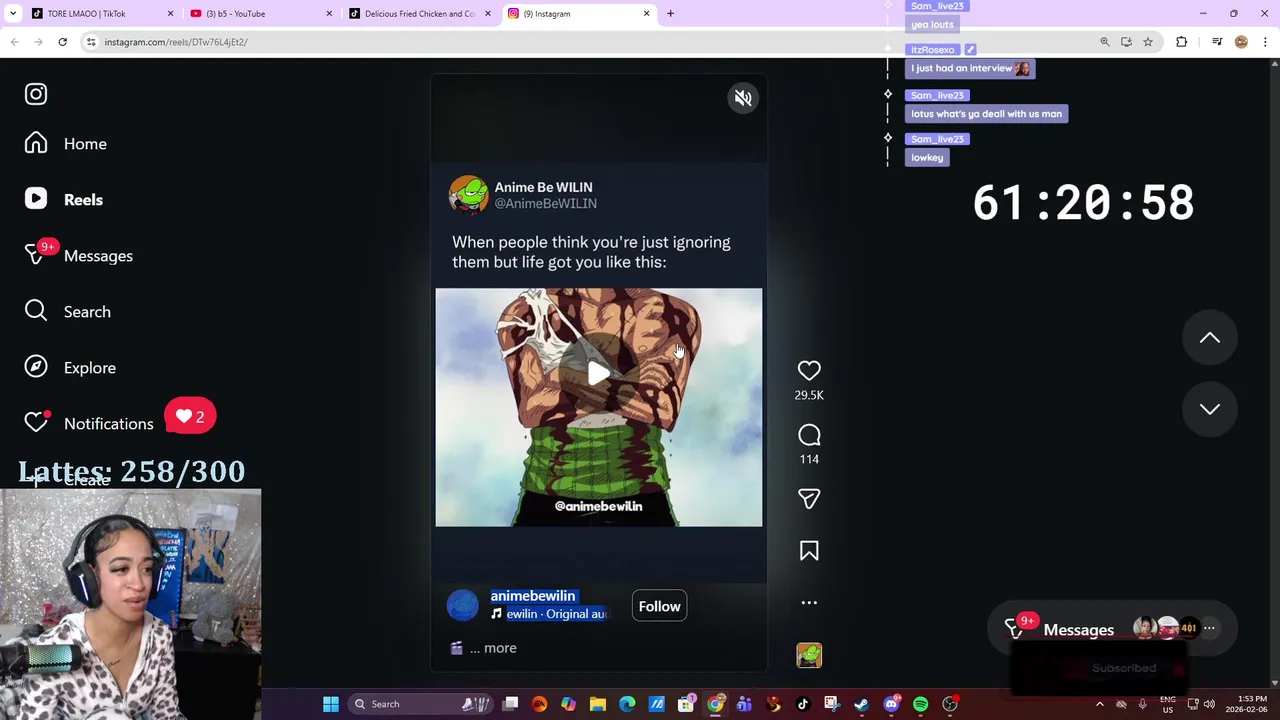Open the animebewilin profile link
This screenshot has width=1280, height=720.
click(532, 596)
